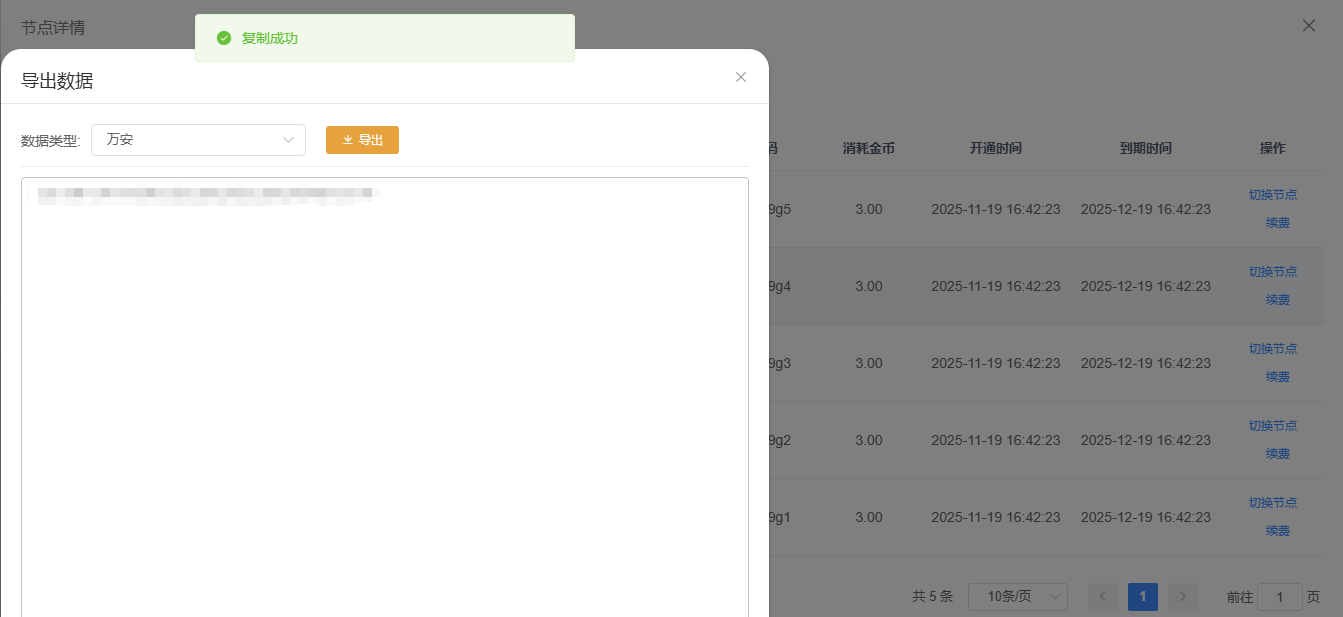
Task: Click 续费 in the third row
Action: tap(1277, 377)
